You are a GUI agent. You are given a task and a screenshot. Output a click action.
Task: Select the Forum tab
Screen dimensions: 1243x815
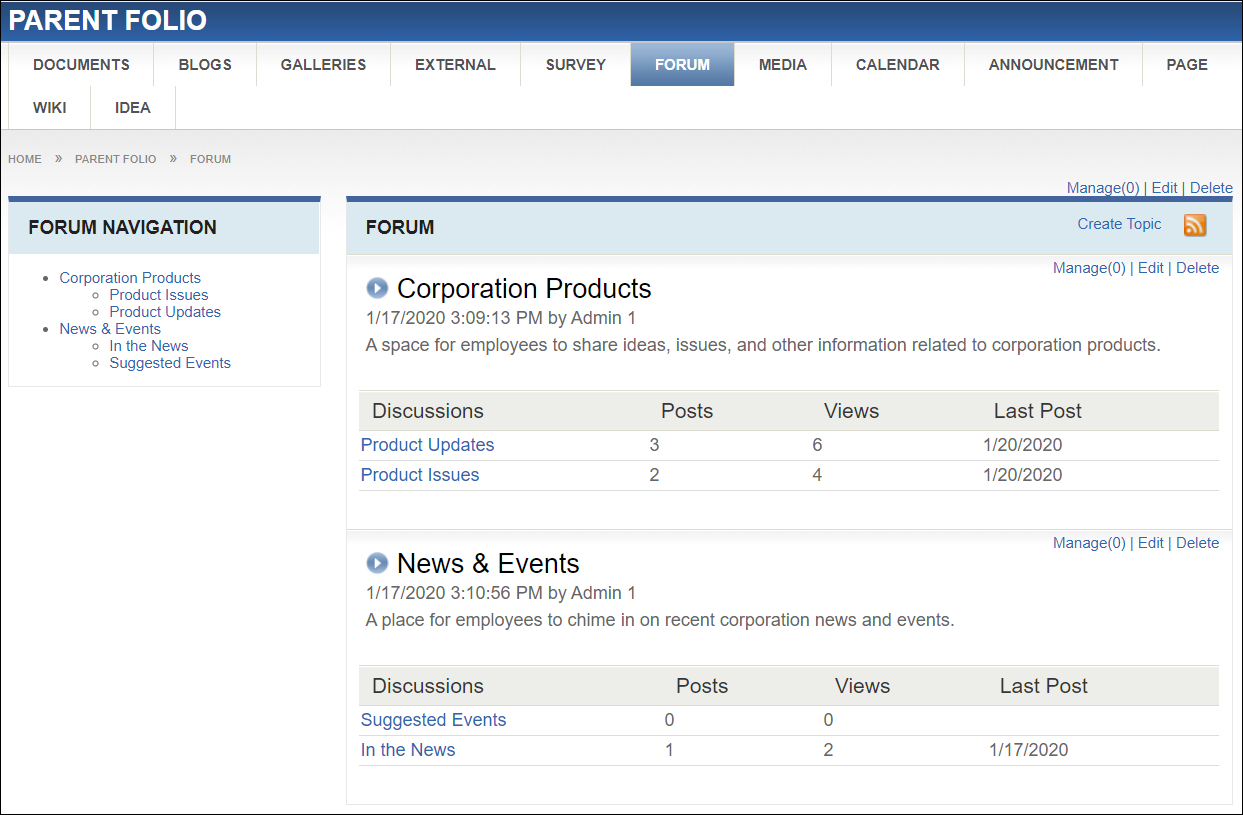[682, 64]
